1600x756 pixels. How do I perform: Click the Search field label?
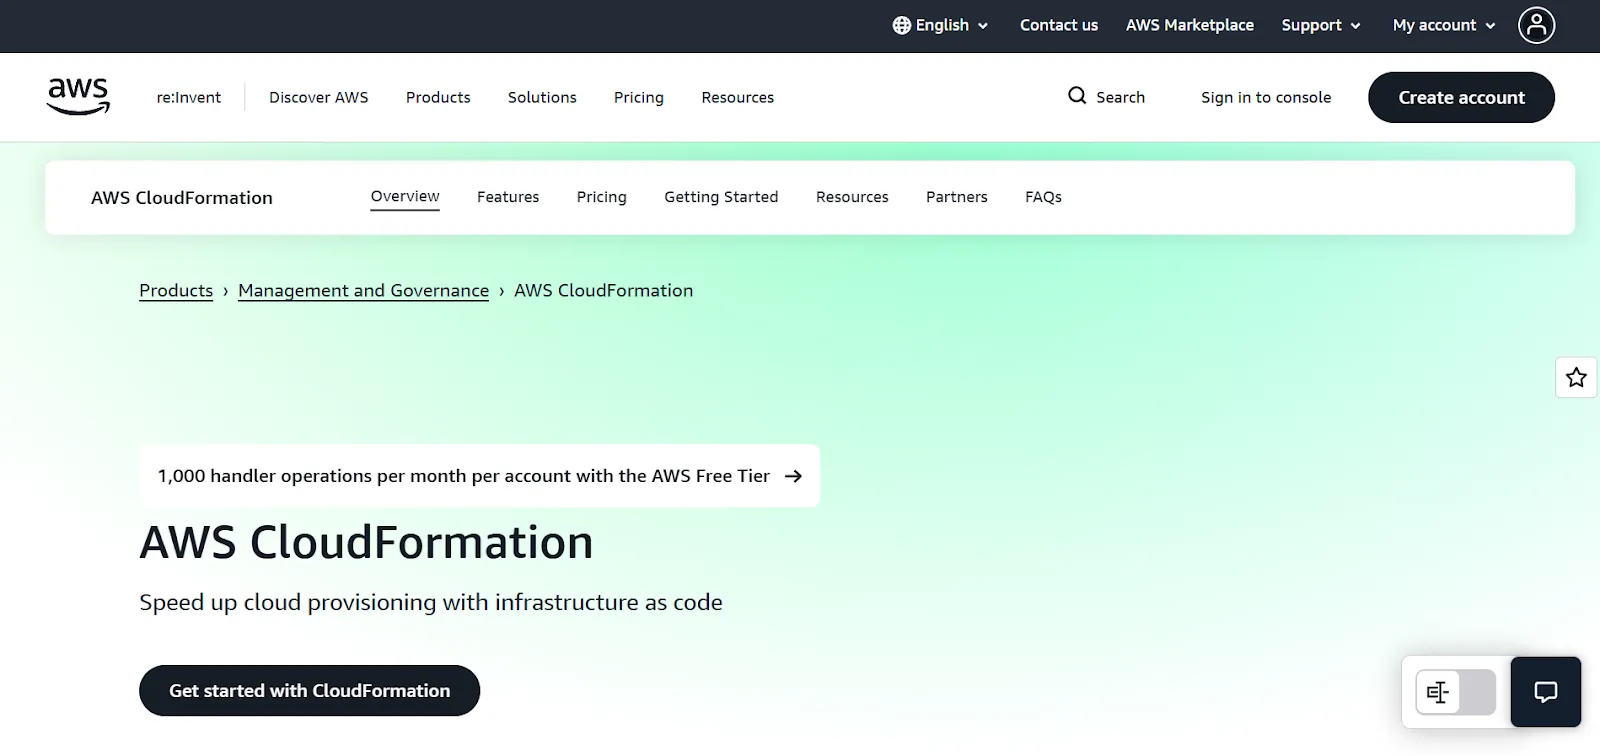pos(1120,97)
